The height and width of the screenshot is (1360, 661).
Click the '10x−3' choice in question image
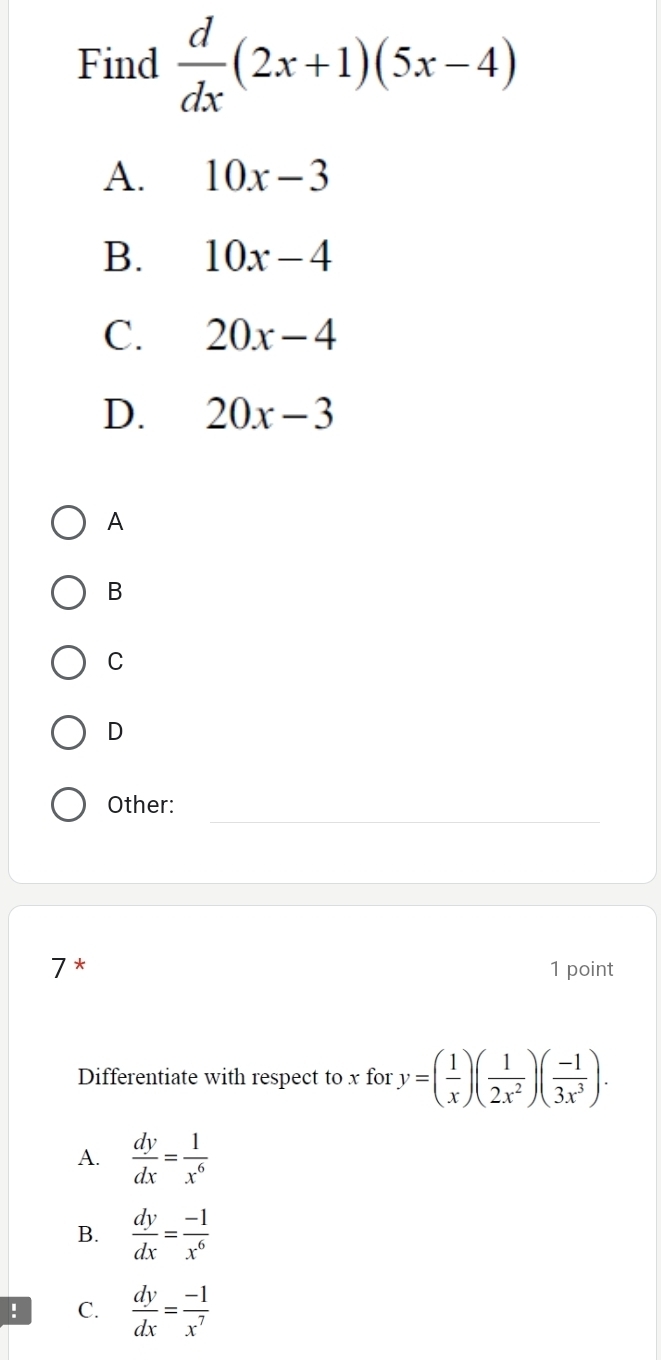[x=266, y=178]
